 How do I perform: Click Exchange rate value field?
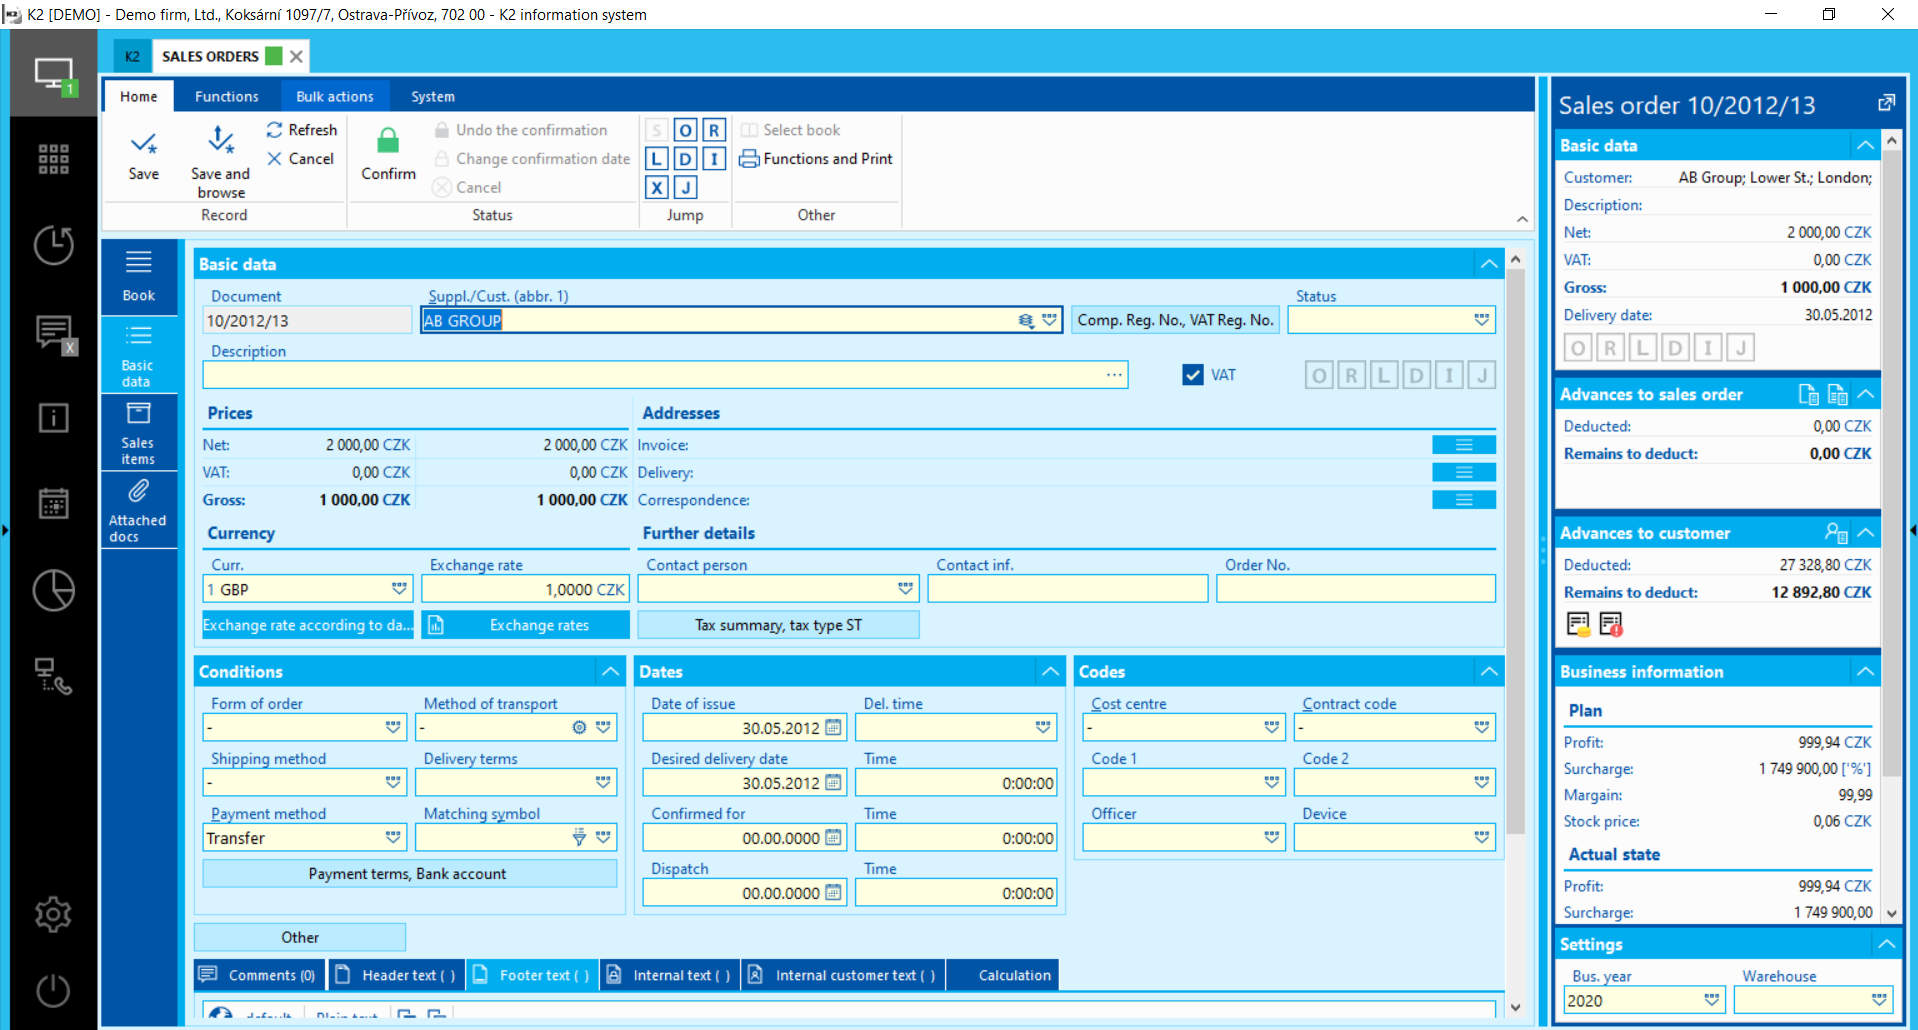526,589
